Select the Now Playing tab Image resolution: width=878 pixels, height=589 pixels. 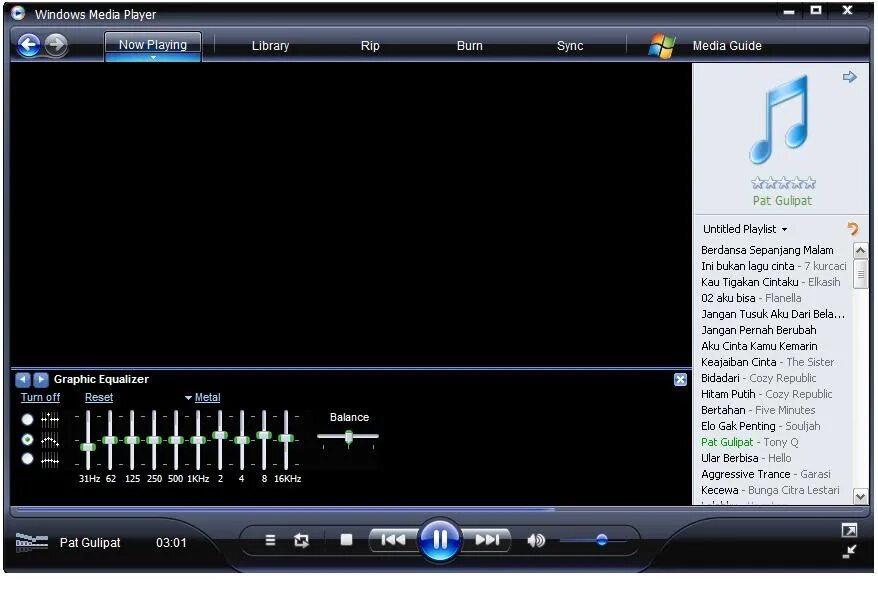point(153,44)
